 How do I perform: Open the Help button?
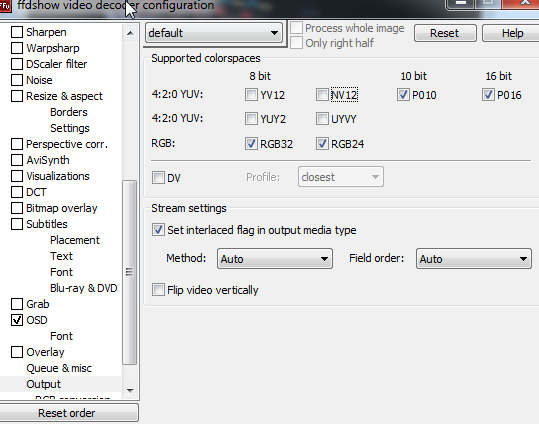(x=512, y=33)
